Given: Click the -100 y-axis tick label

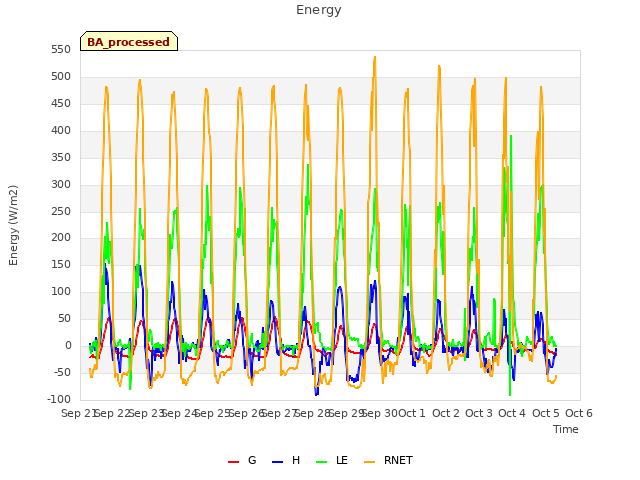Looking at the screenshot, I should [59, 399].
